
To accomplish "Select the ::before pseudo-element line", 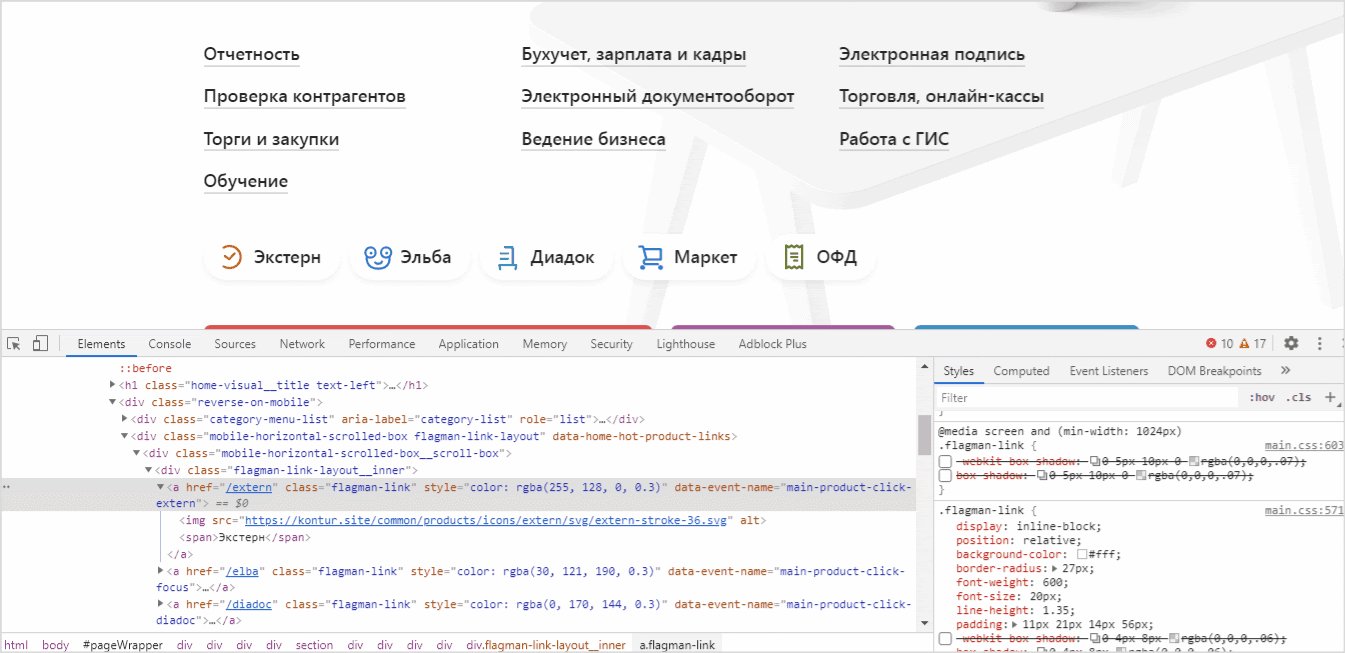I will tap(145, 368).
